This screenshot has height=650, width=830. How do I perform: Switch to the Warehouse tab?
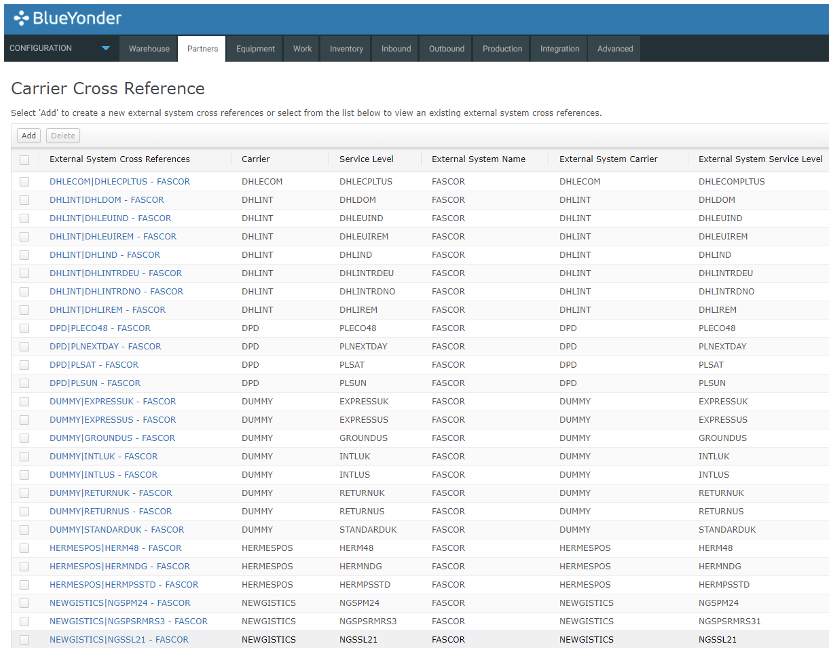pyautogui.click(x=149, y=49)
